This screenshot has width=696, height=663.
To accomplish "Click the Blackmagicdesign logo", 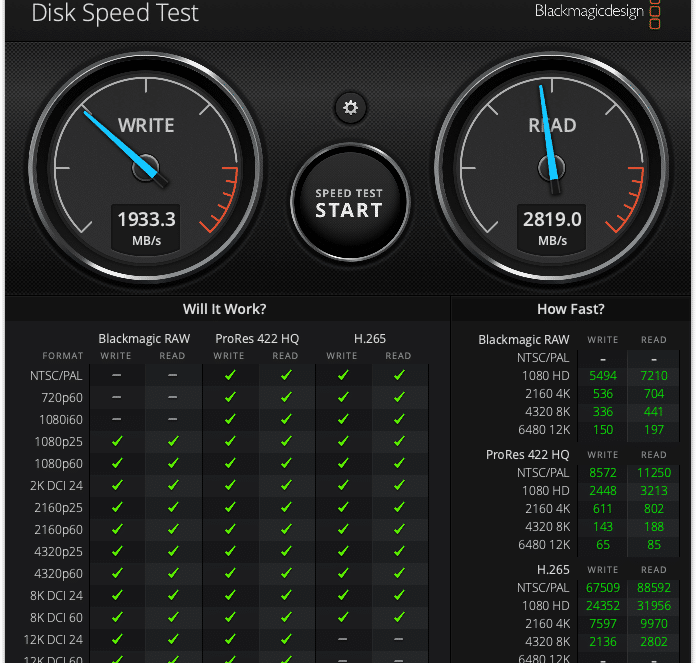I will point(597,12).
